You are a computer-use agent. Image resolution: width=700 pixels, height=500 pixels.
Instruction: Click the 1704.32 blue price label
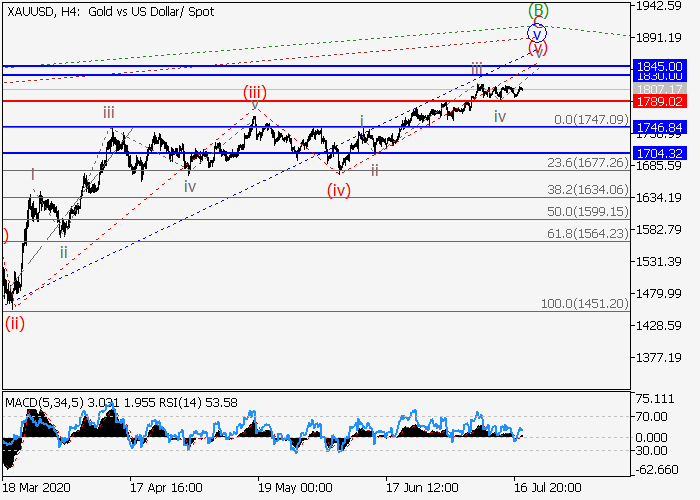659,153
